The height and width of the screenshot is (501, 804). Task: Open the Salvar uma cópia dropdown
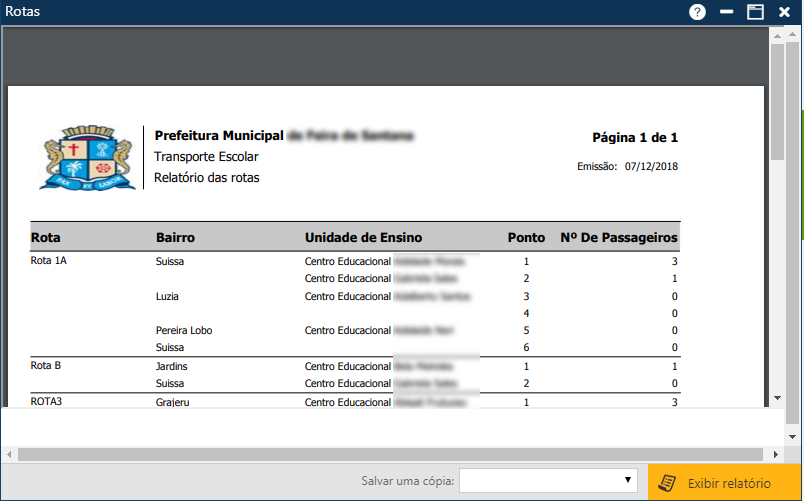click(x=548, y=480)
